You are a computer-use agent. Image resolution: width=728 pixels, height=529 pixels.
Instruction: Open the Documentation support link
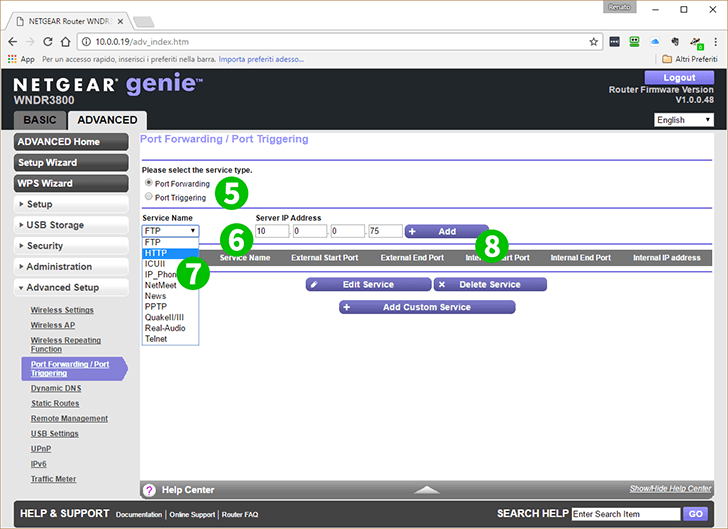139,515
